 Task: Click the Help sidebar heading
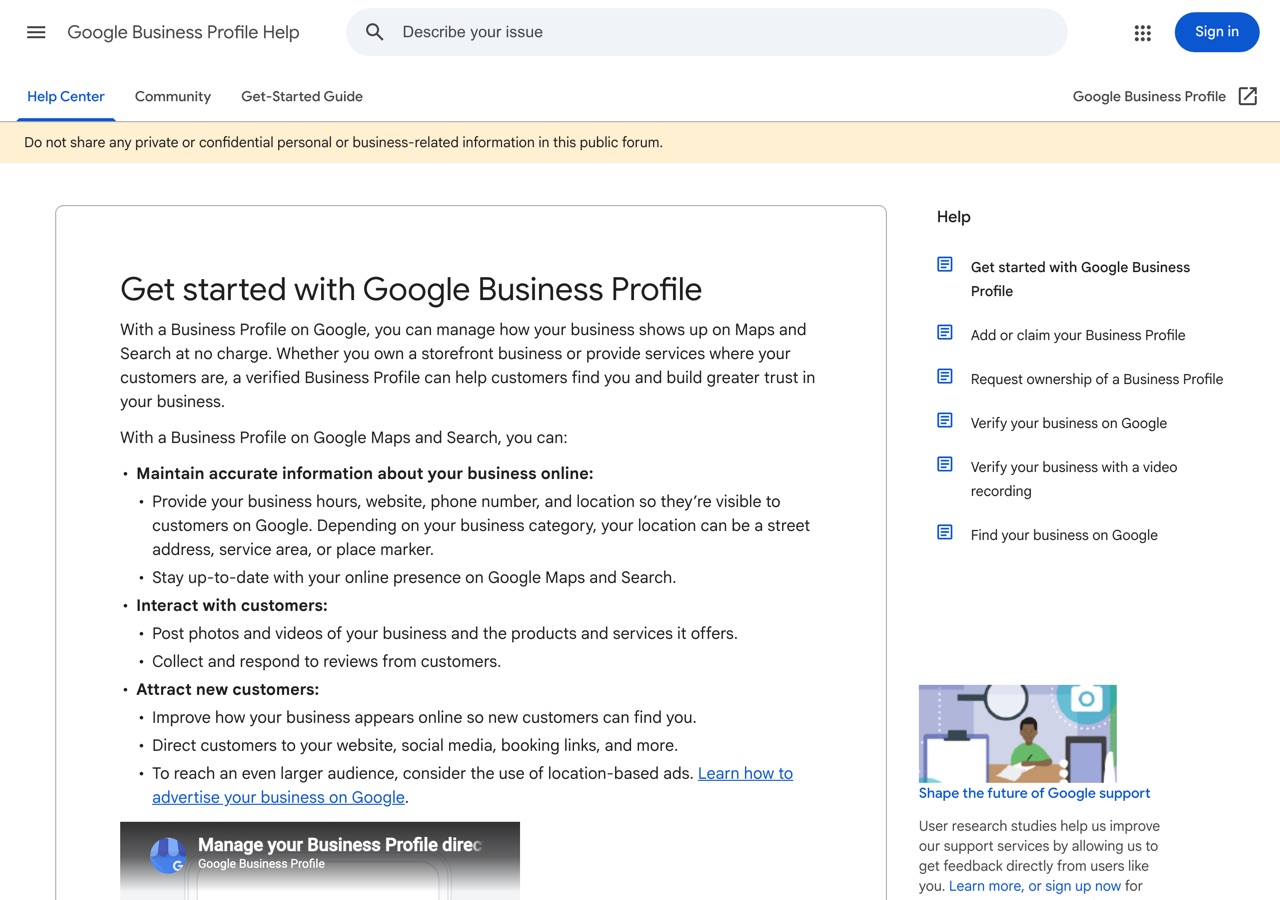point(954,216)
